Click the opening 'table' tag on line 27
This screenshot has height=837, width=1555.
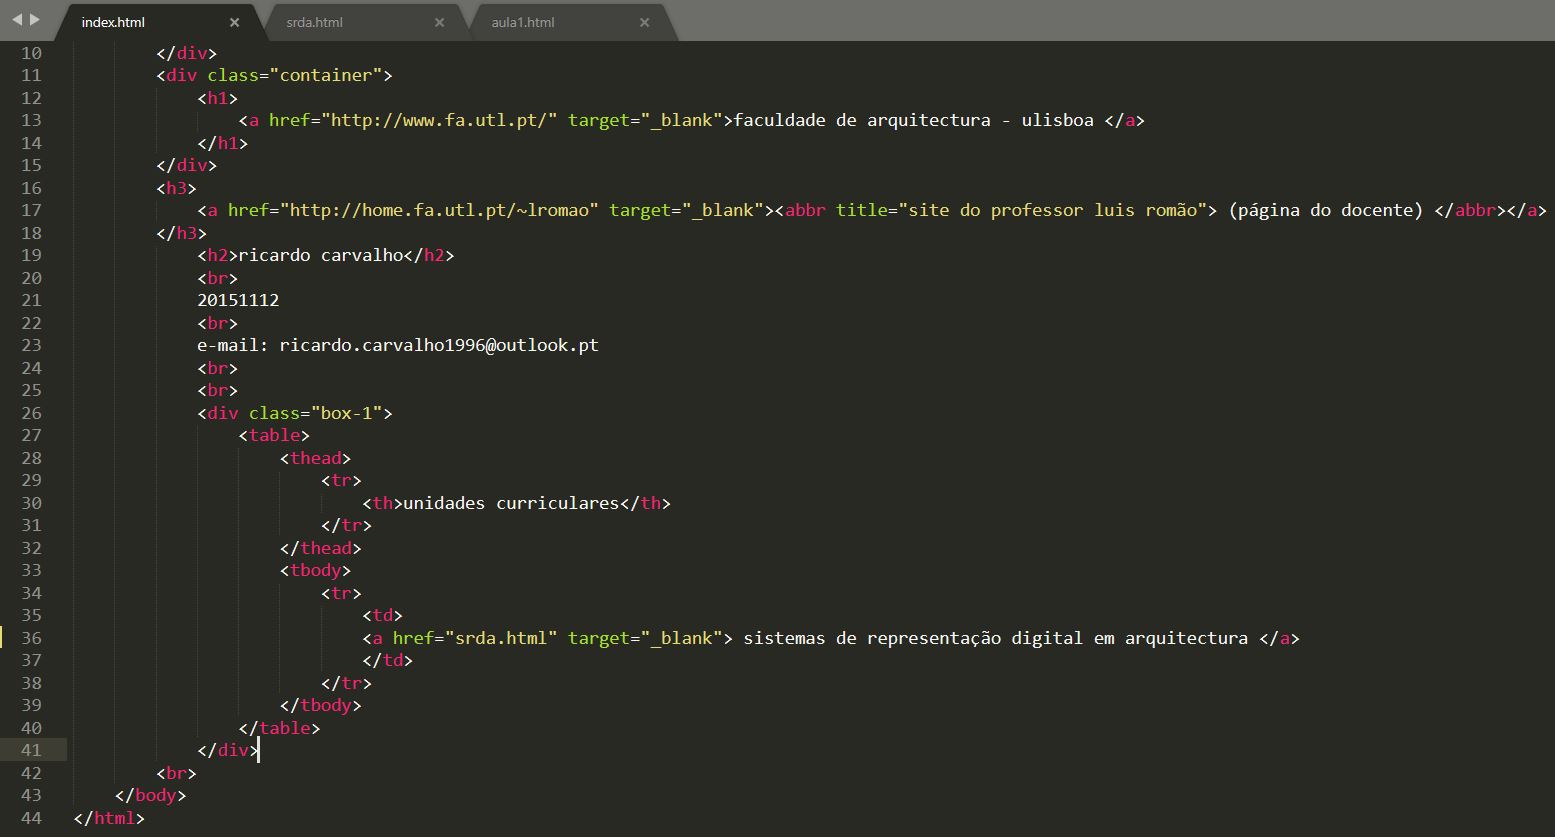click(274, 435)
